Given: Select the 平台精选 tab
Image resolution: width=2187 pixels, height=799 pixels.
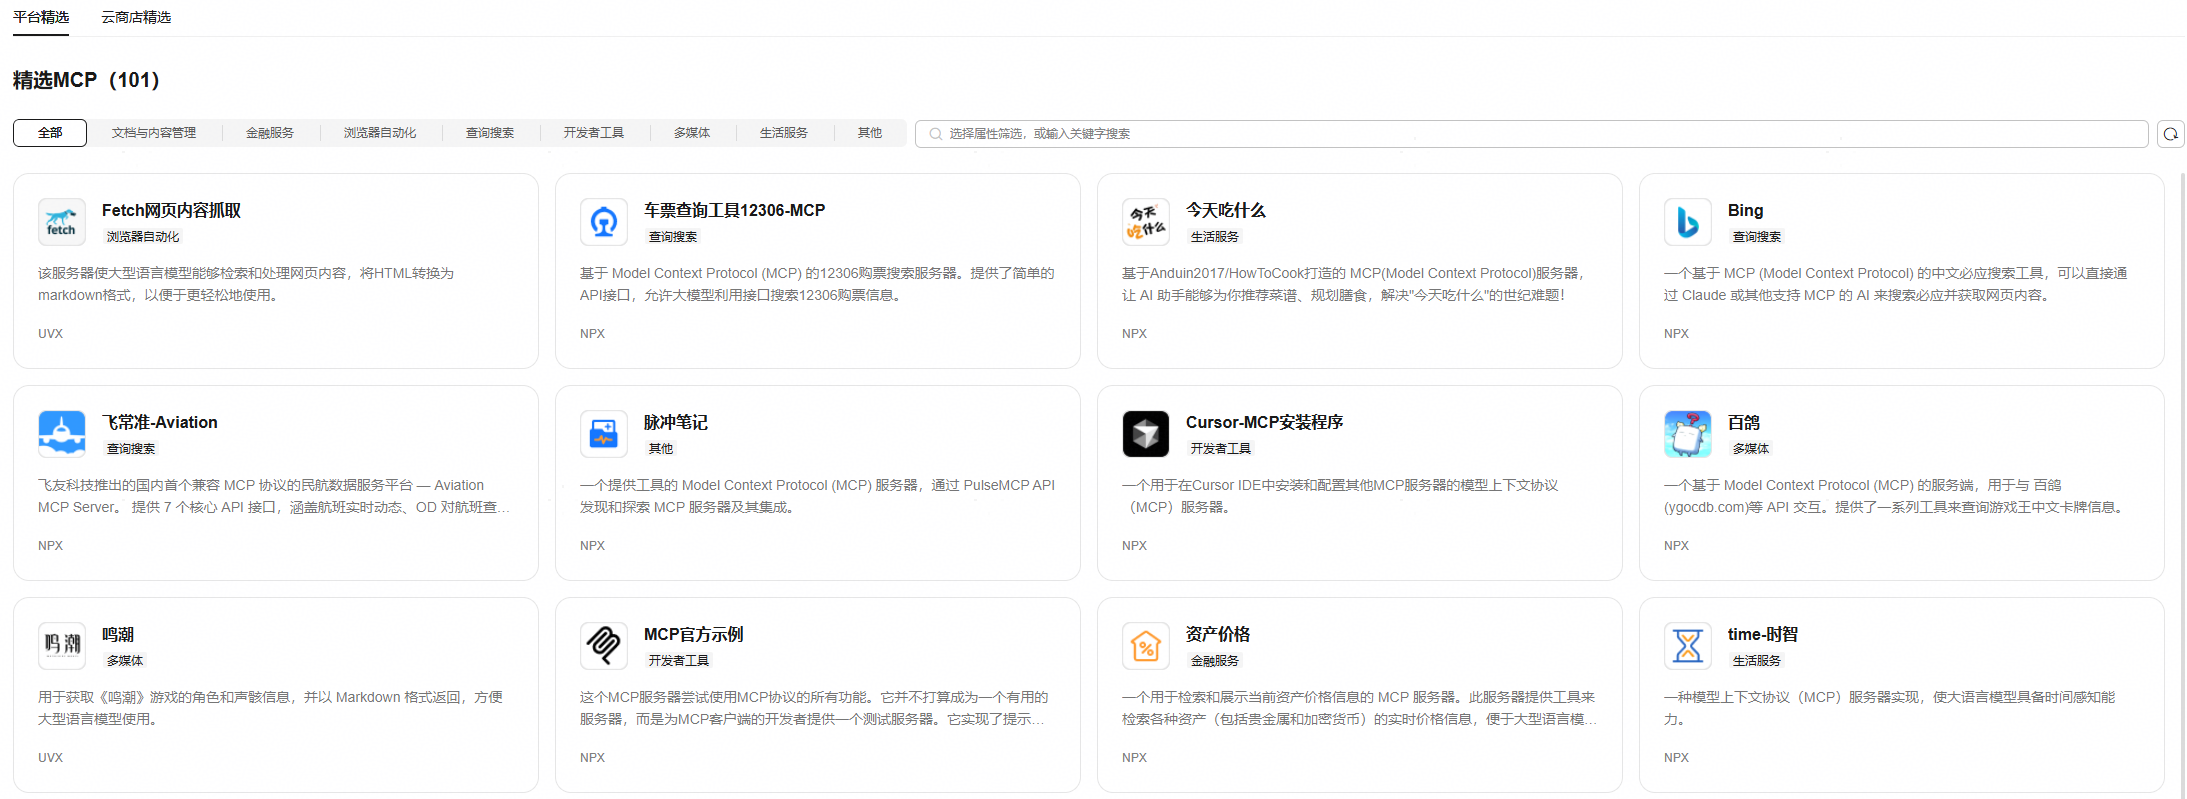Looking at the screenshot, I should pos(41,17).
